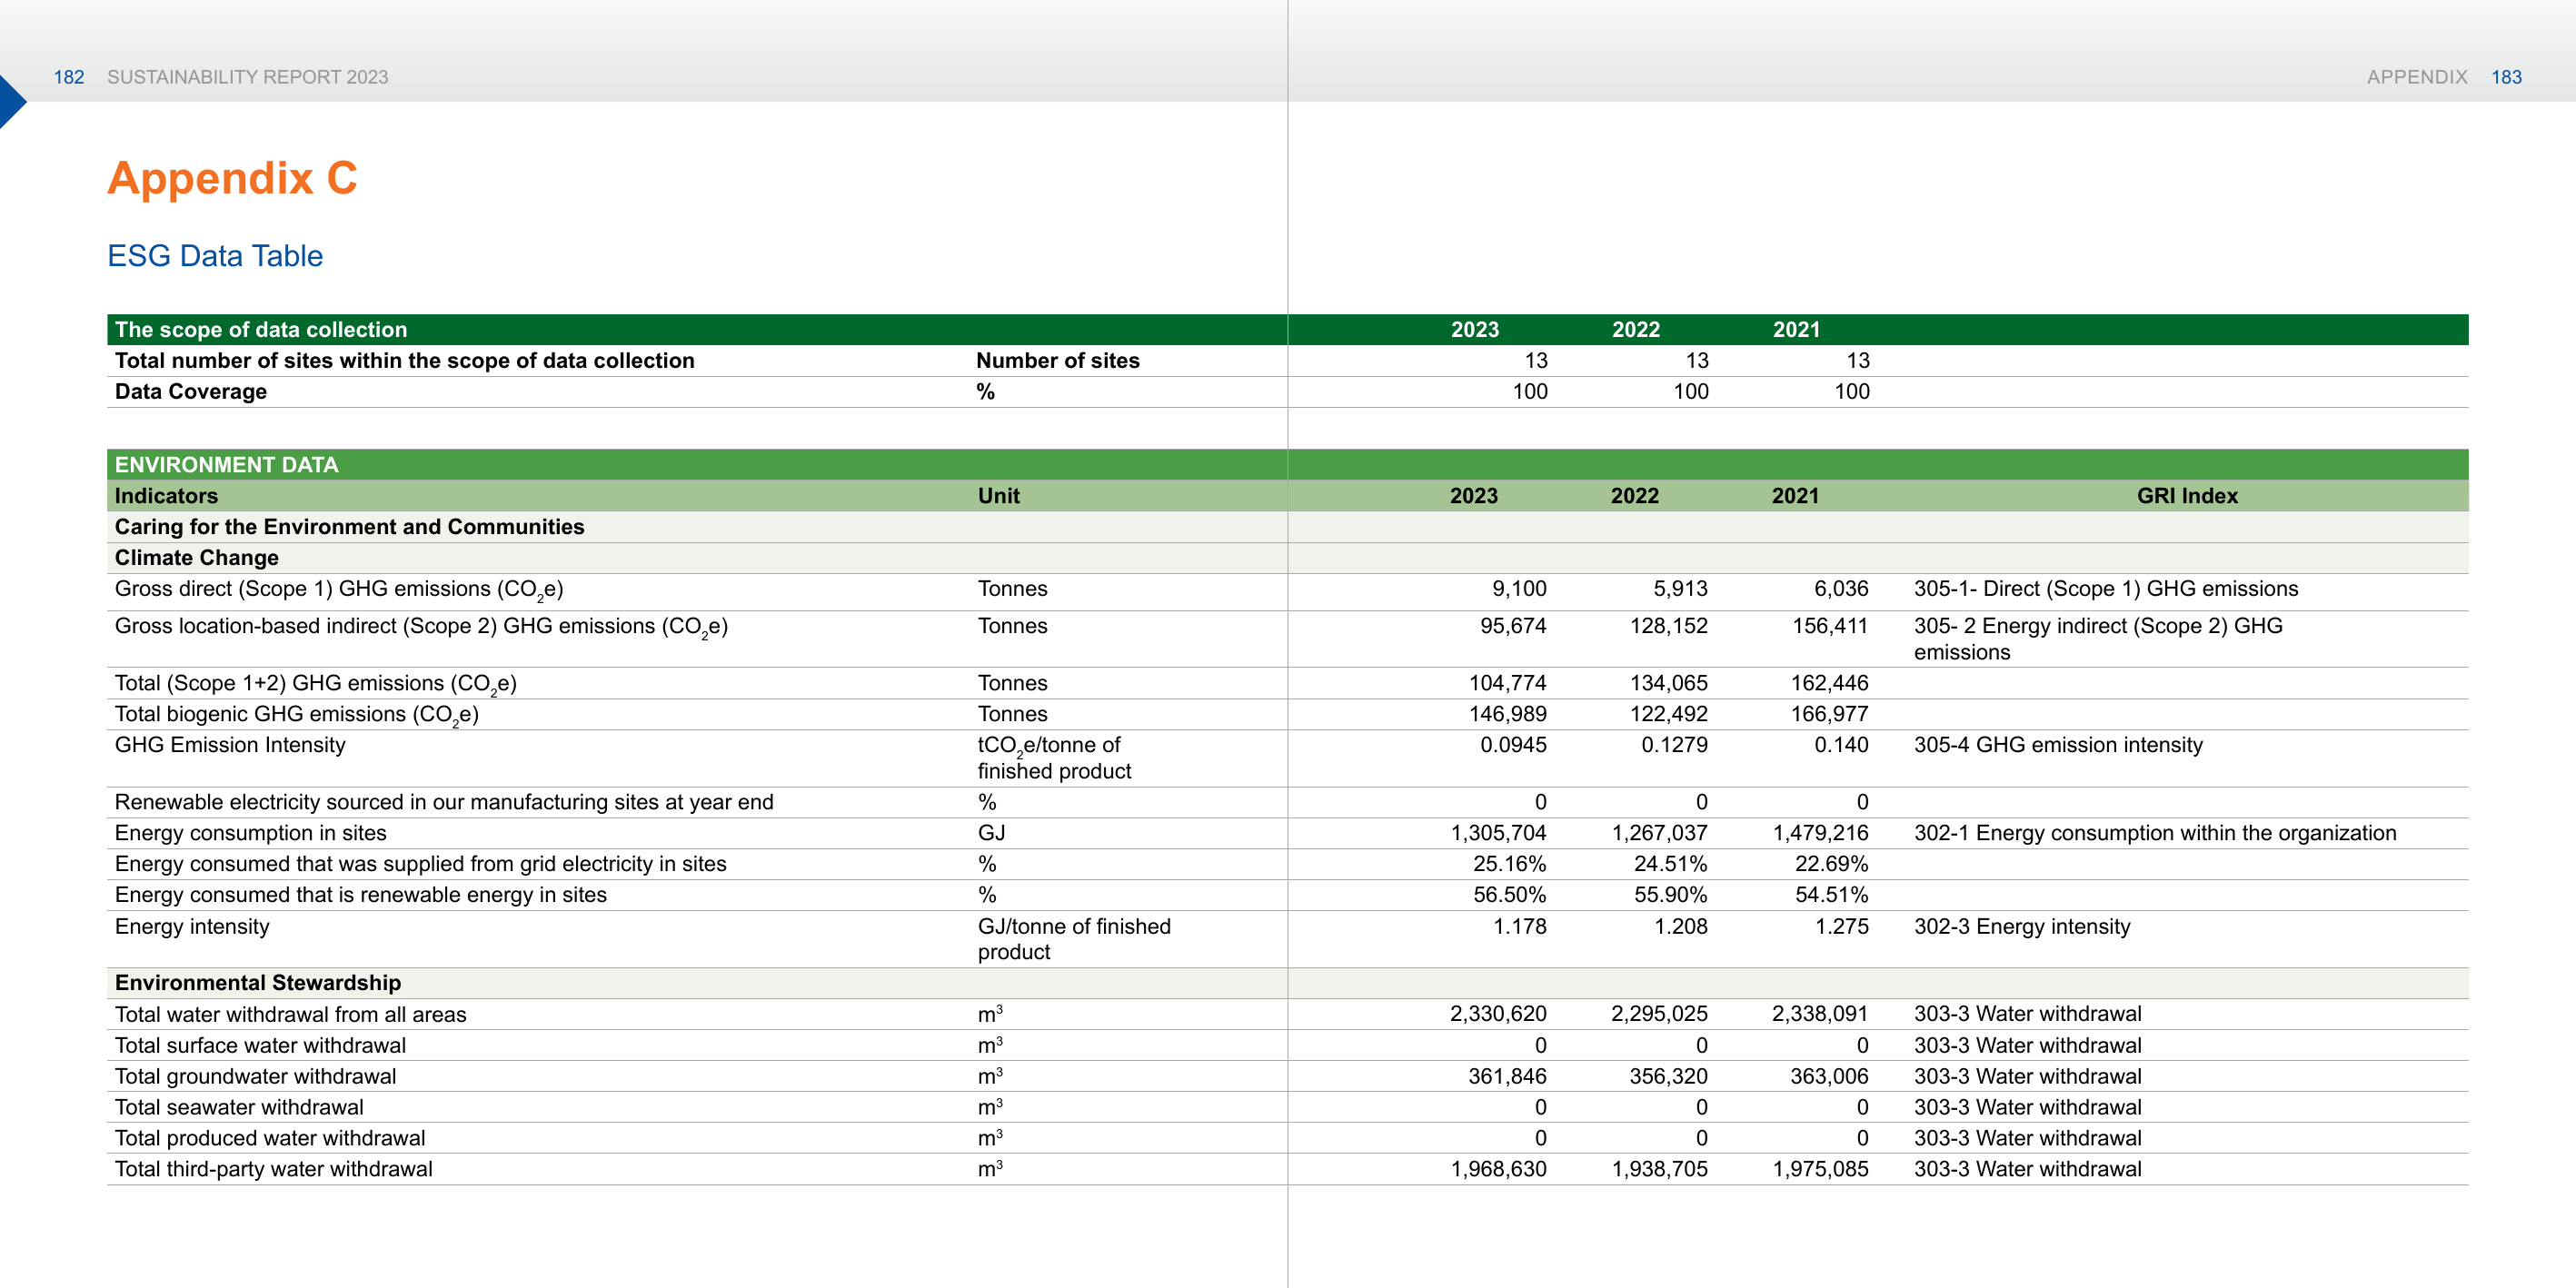Click the 'Unit' column header
Image resolution: width=2576 pixels, height=1288 pixels.
[x=999, y=496]
